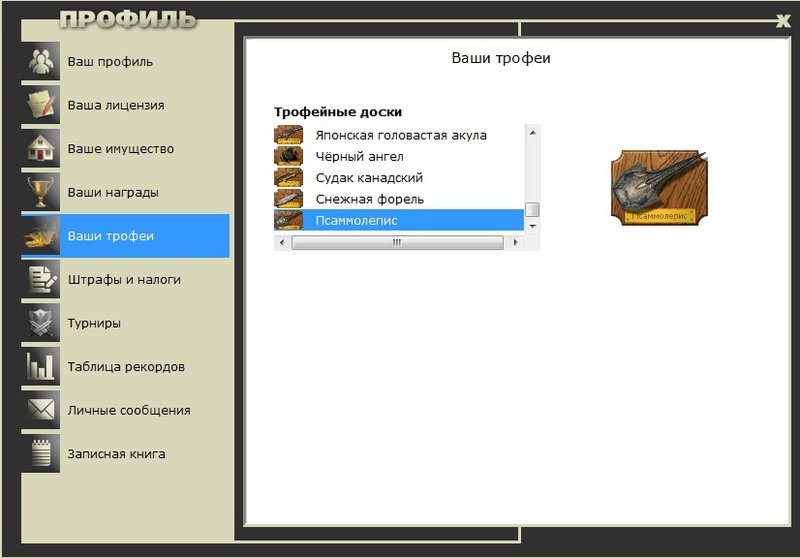Select Японская головастая акула in list

click(399, 135)
